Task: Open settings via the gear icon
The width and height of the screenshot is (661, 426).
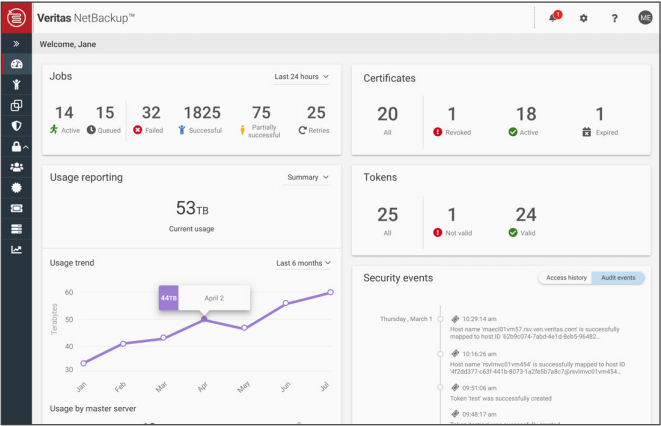Action: (x=584, y=18)
